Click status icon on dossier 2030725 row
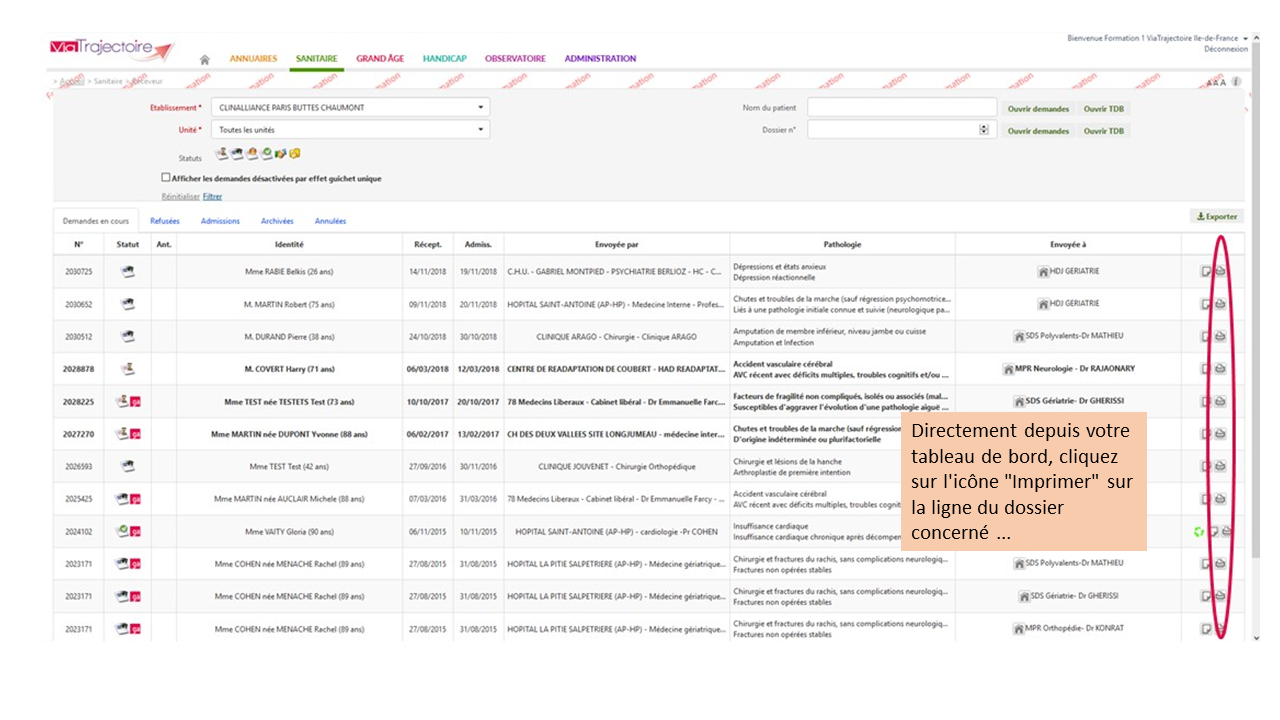Image resolution: width=1280 pixels, height=720 pixels. pyautogui.click(x=127, y=271)
